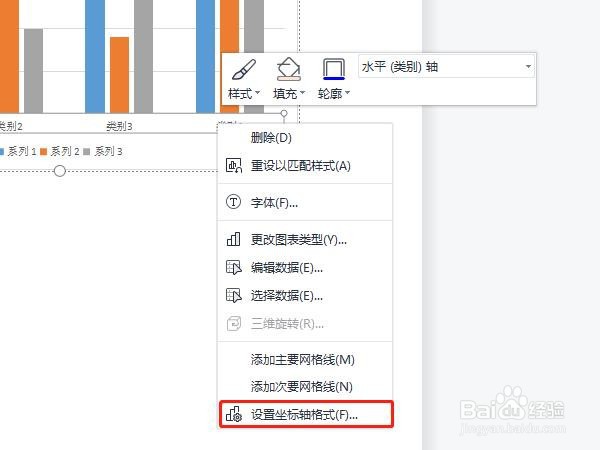
Task: Click the Fill paint bucket icon
Action: pos(289,69)
